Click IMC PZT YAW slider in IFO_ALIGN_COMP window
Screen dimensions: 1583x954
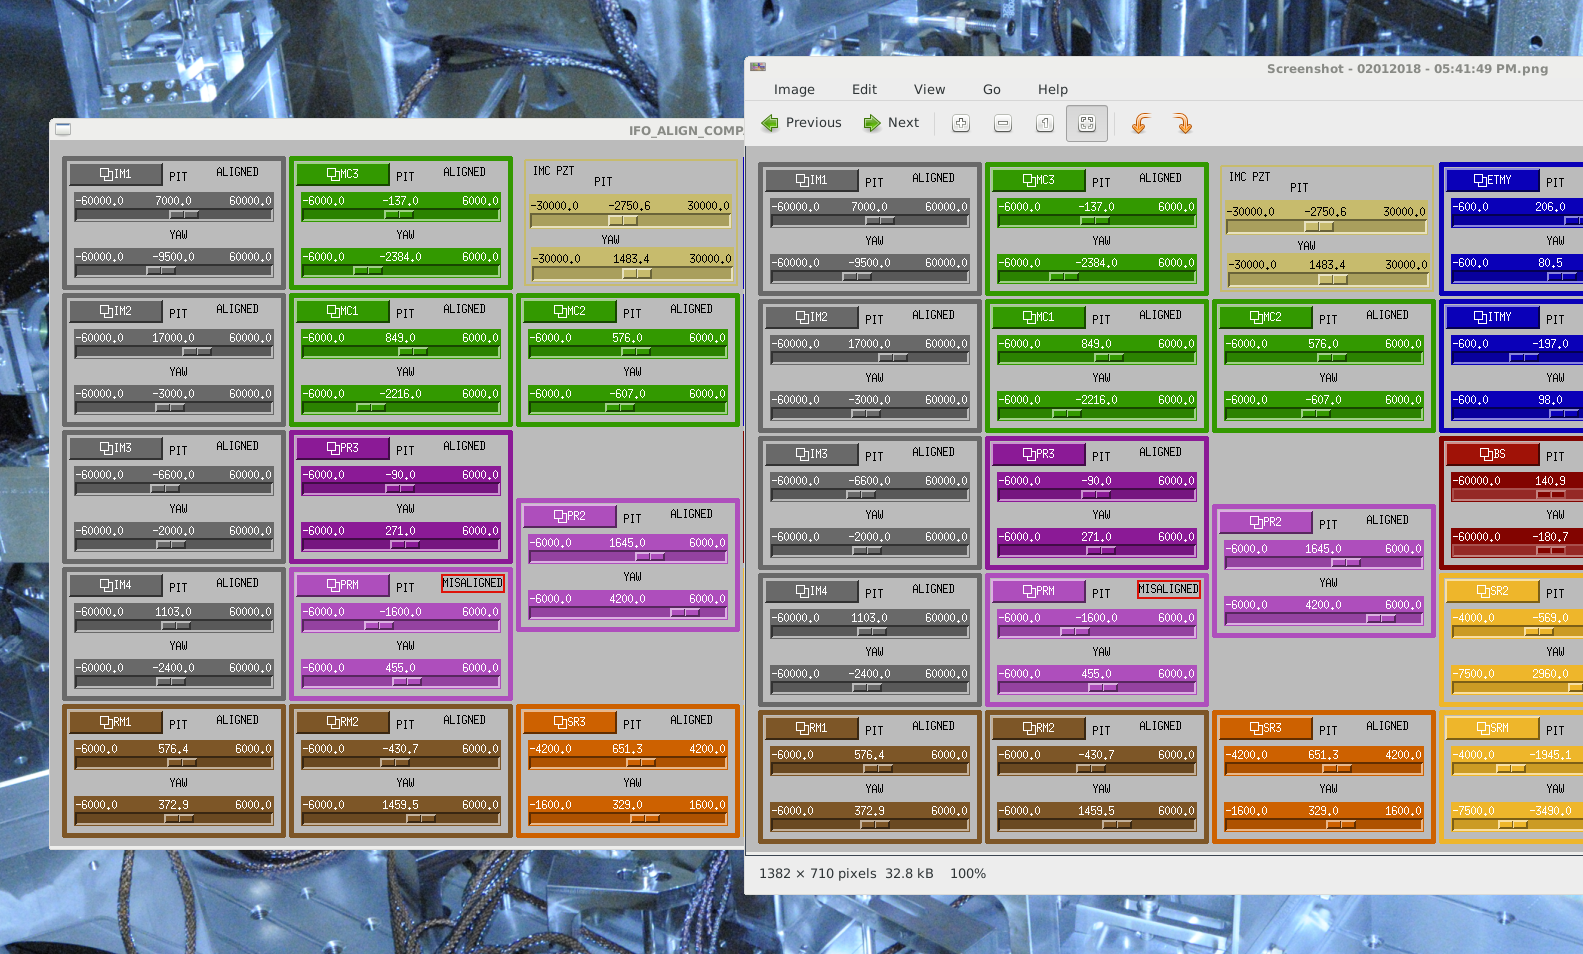click(636, 273)
